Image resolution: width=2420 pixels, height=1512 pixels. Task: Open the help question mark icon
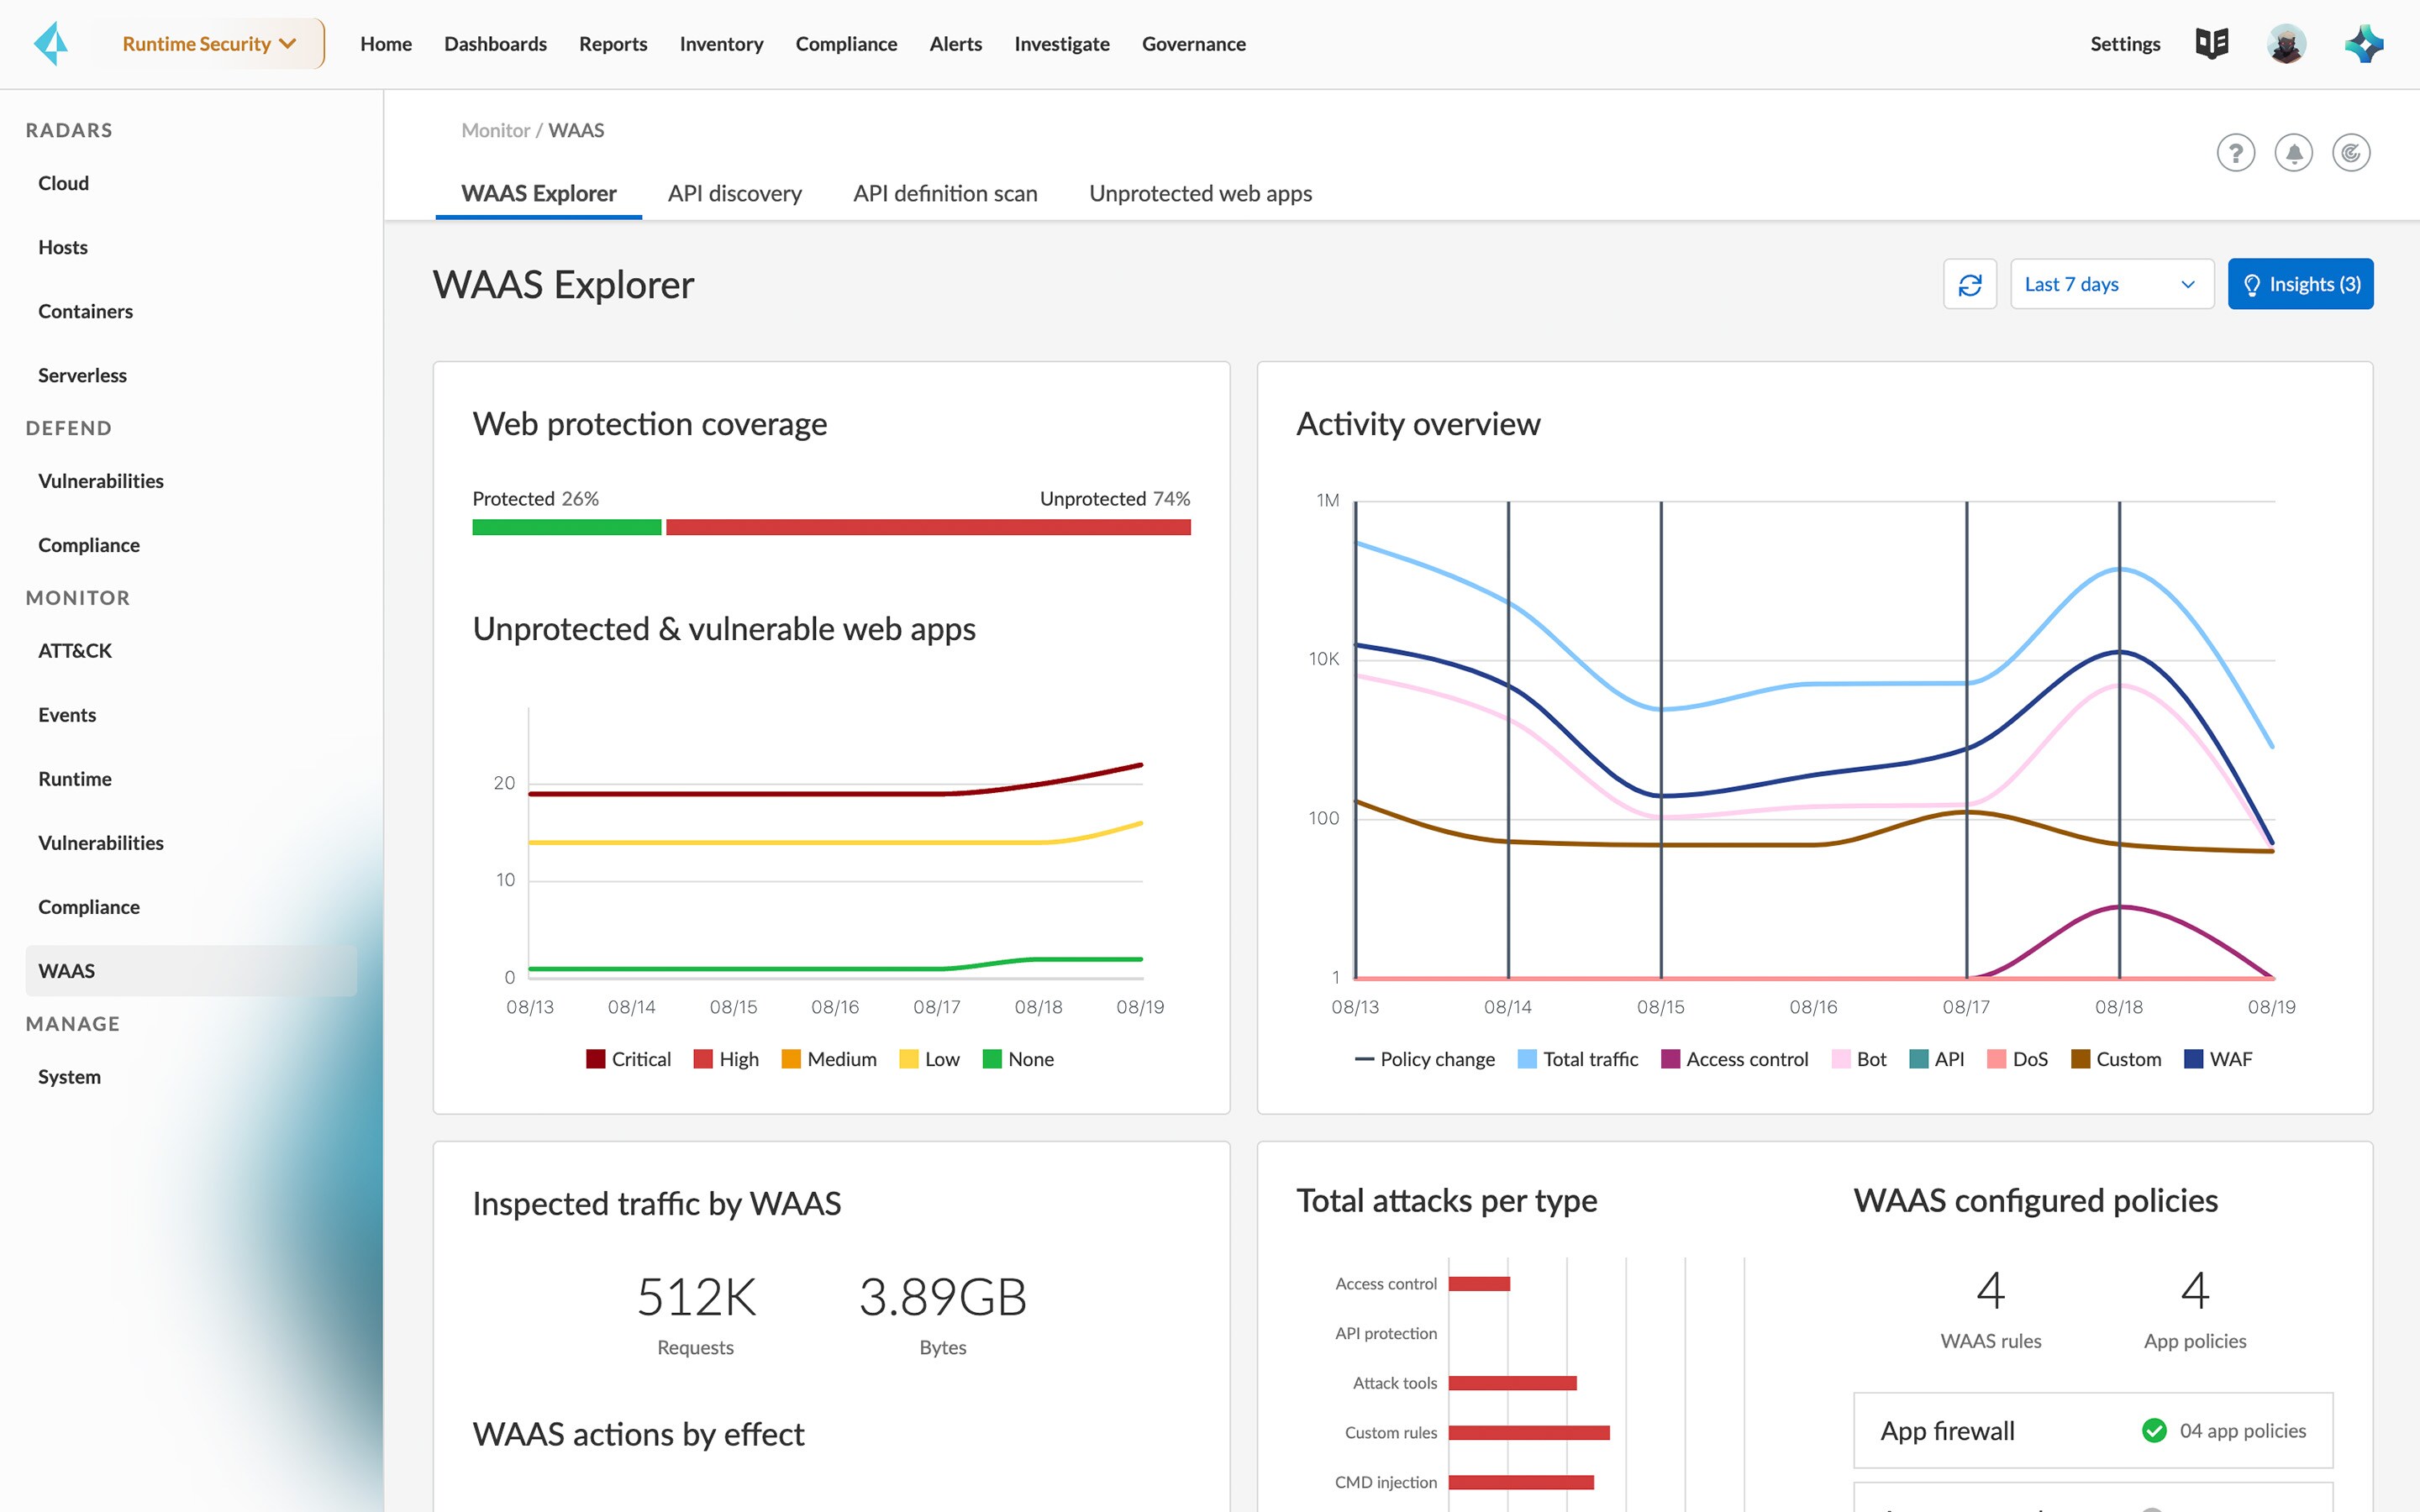2235,153
